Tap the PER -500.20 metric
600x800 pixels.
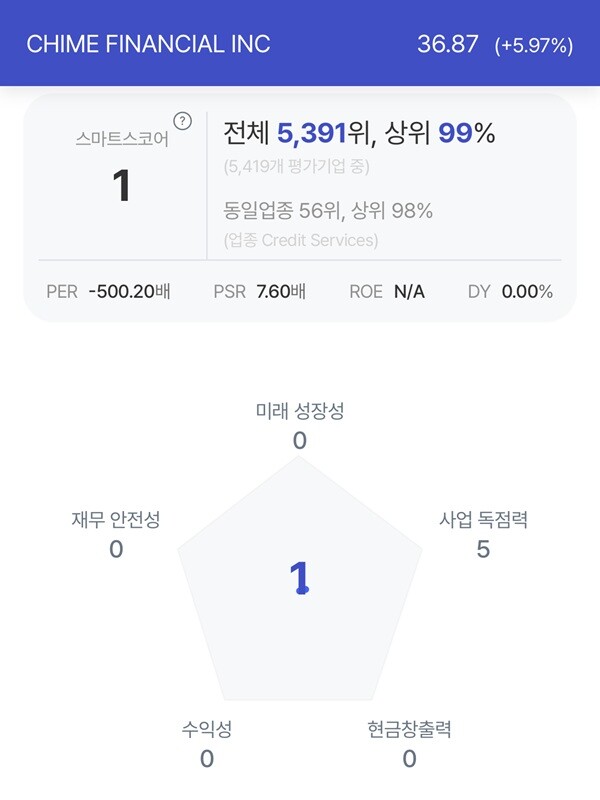108,291
